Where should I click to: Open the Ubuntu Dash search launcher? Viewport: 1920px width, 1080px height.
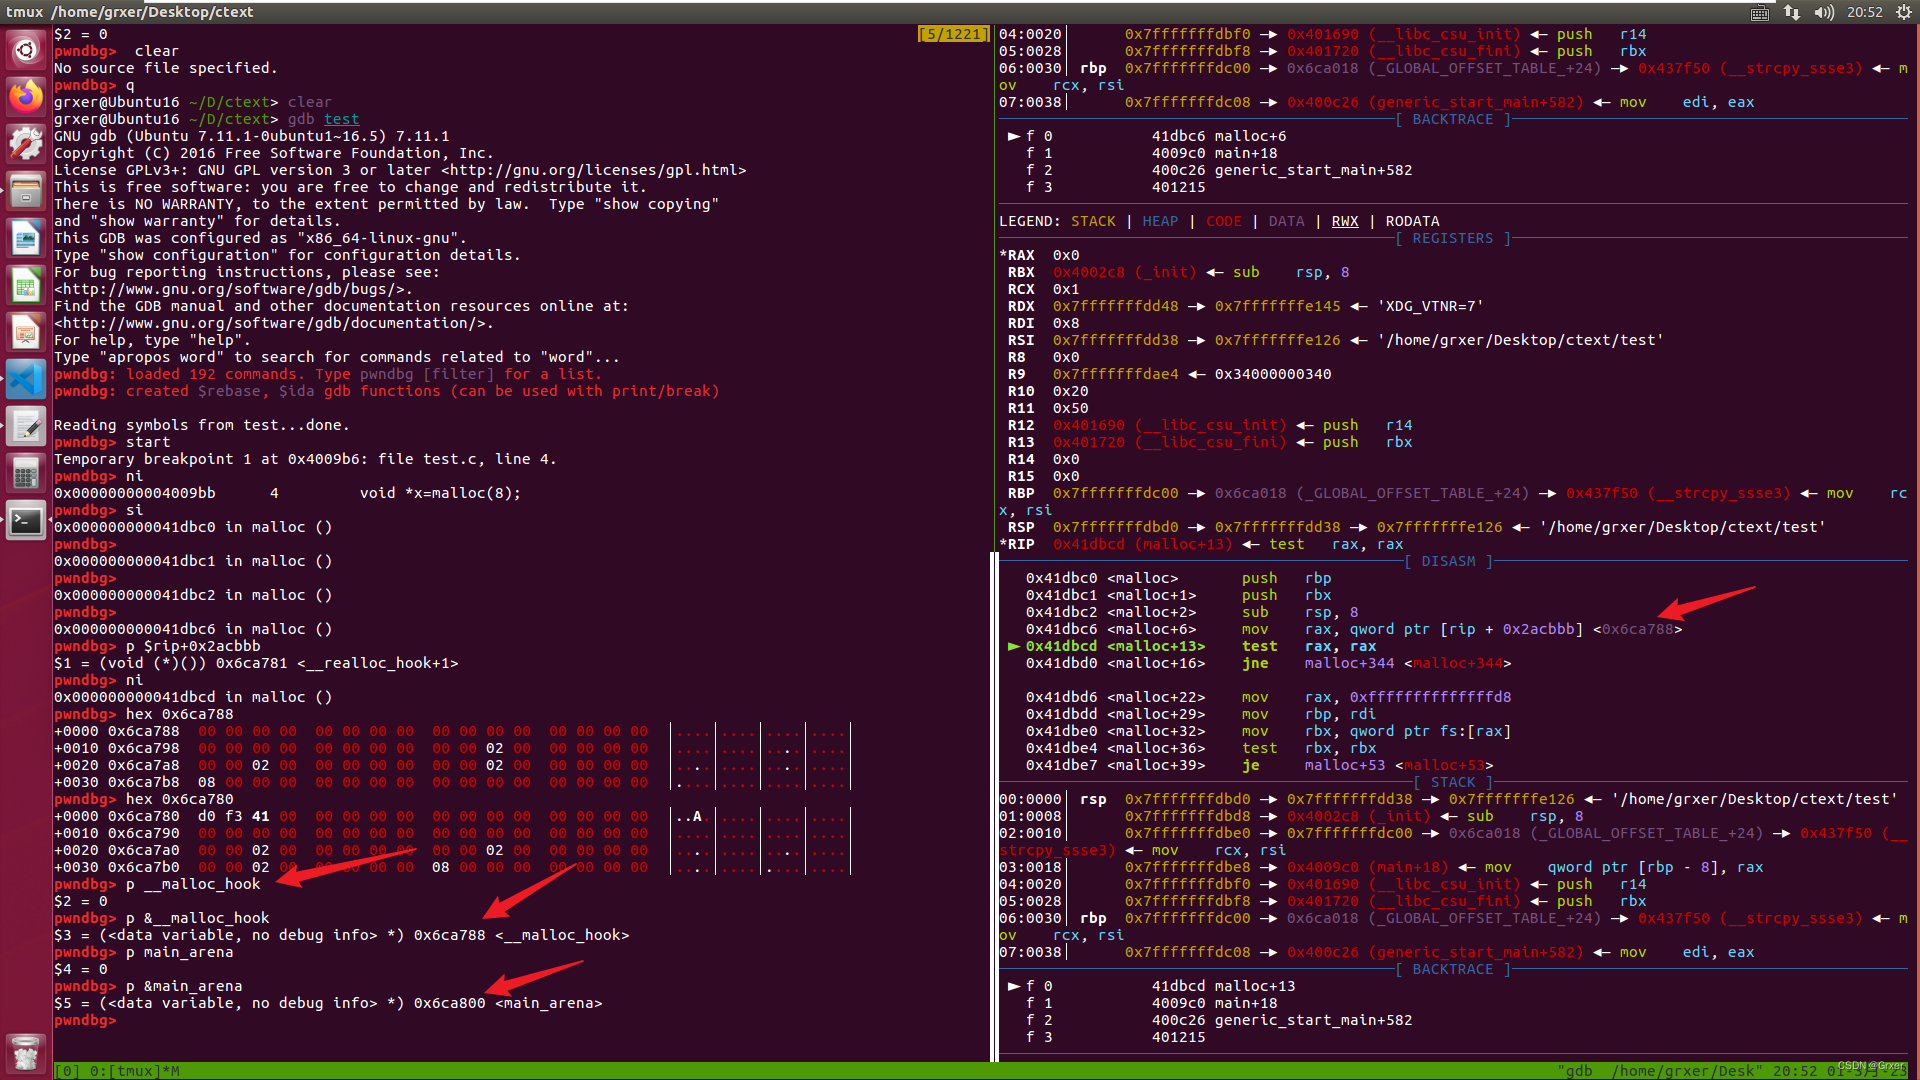[x=26, y=49]
